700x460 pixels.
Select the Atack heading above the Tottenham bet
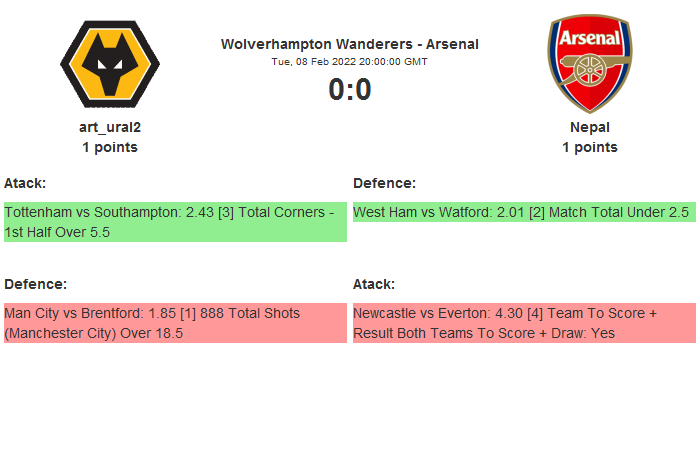click(x=25, y=183)
